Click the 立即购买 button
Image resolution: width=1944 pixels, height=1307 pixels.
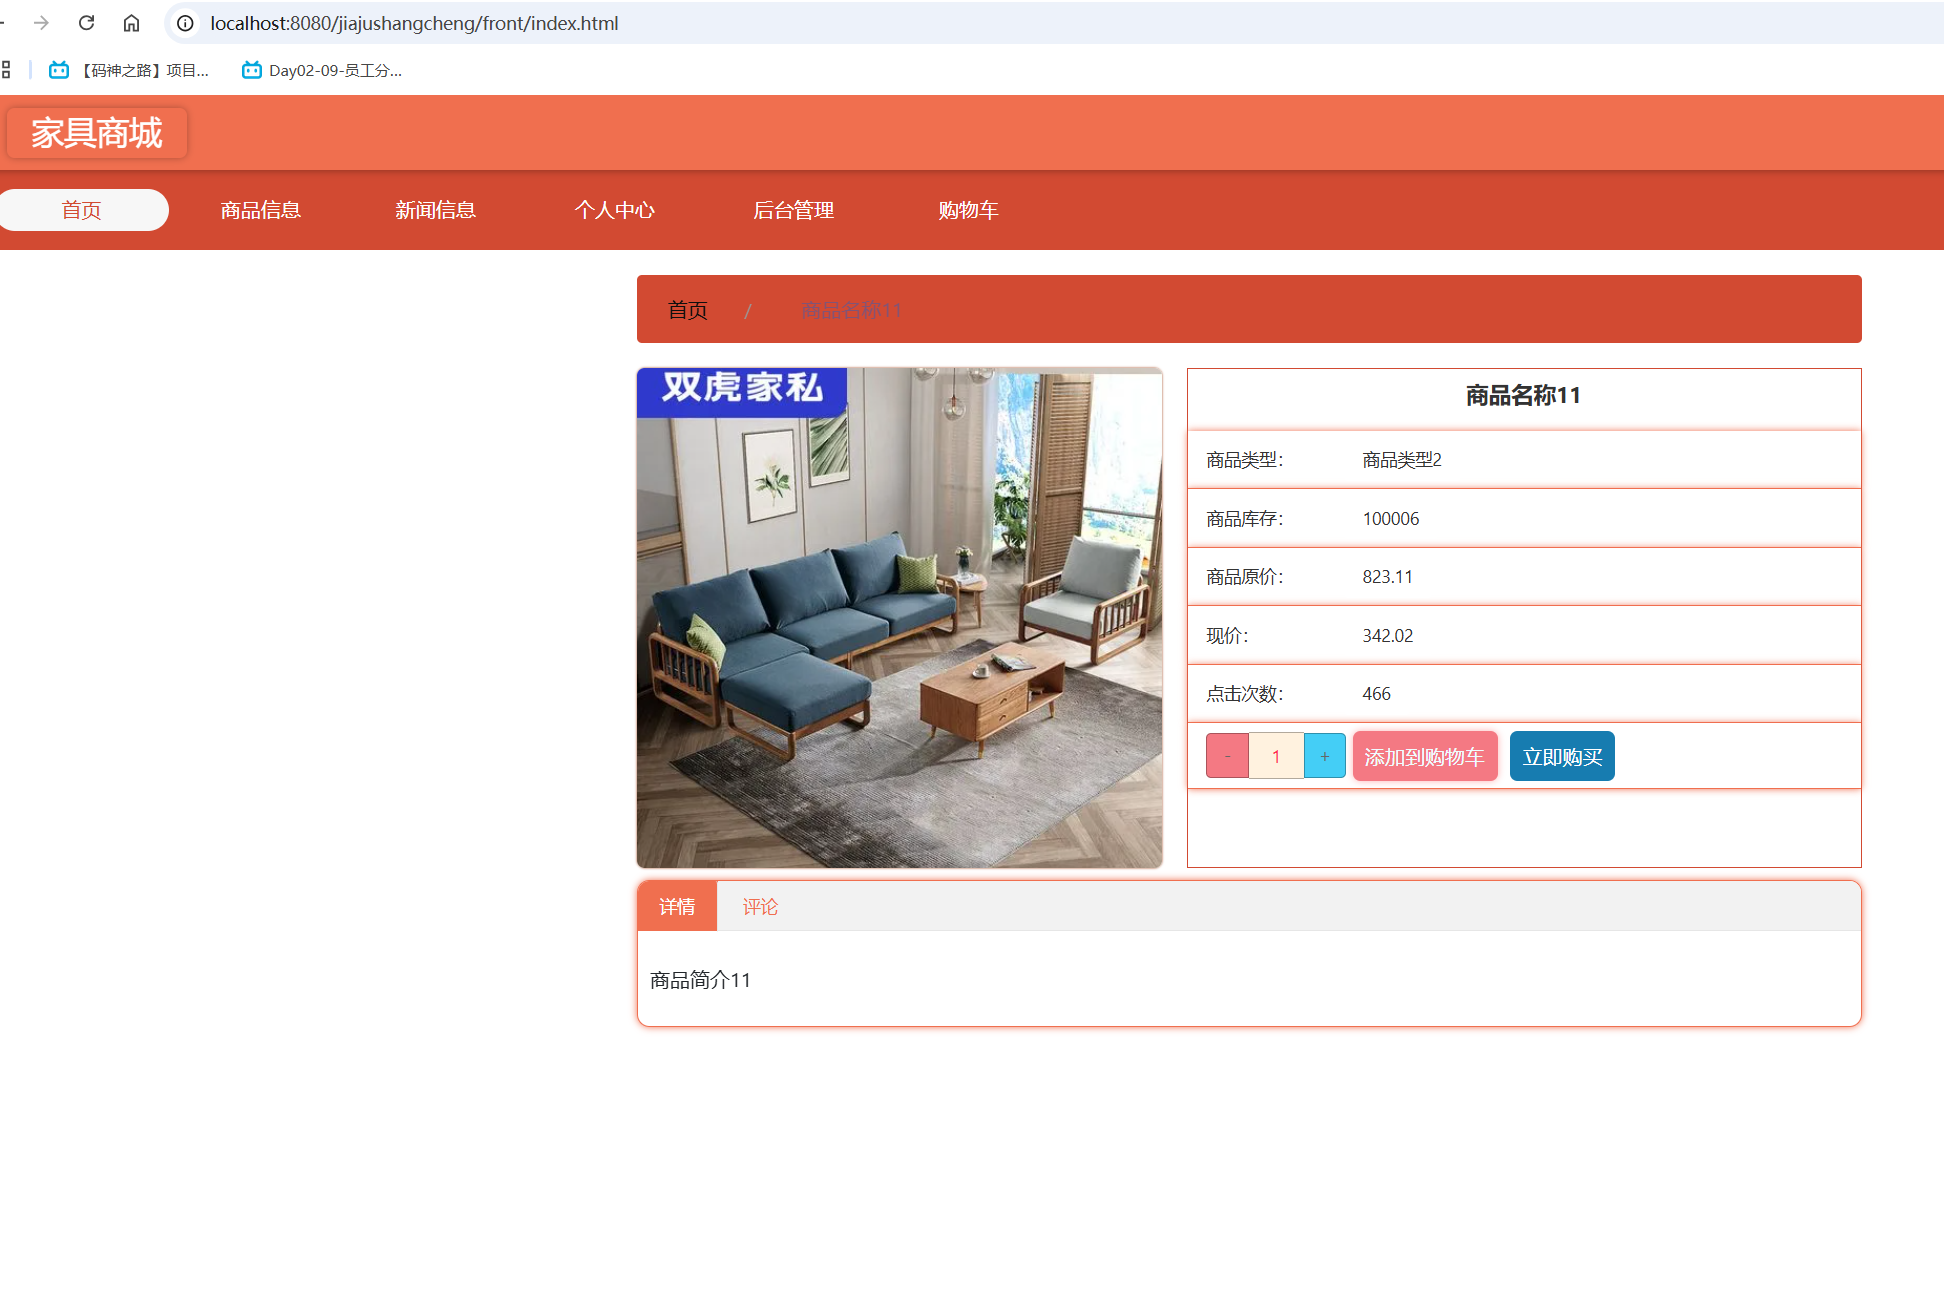[x=1562, y=756]
